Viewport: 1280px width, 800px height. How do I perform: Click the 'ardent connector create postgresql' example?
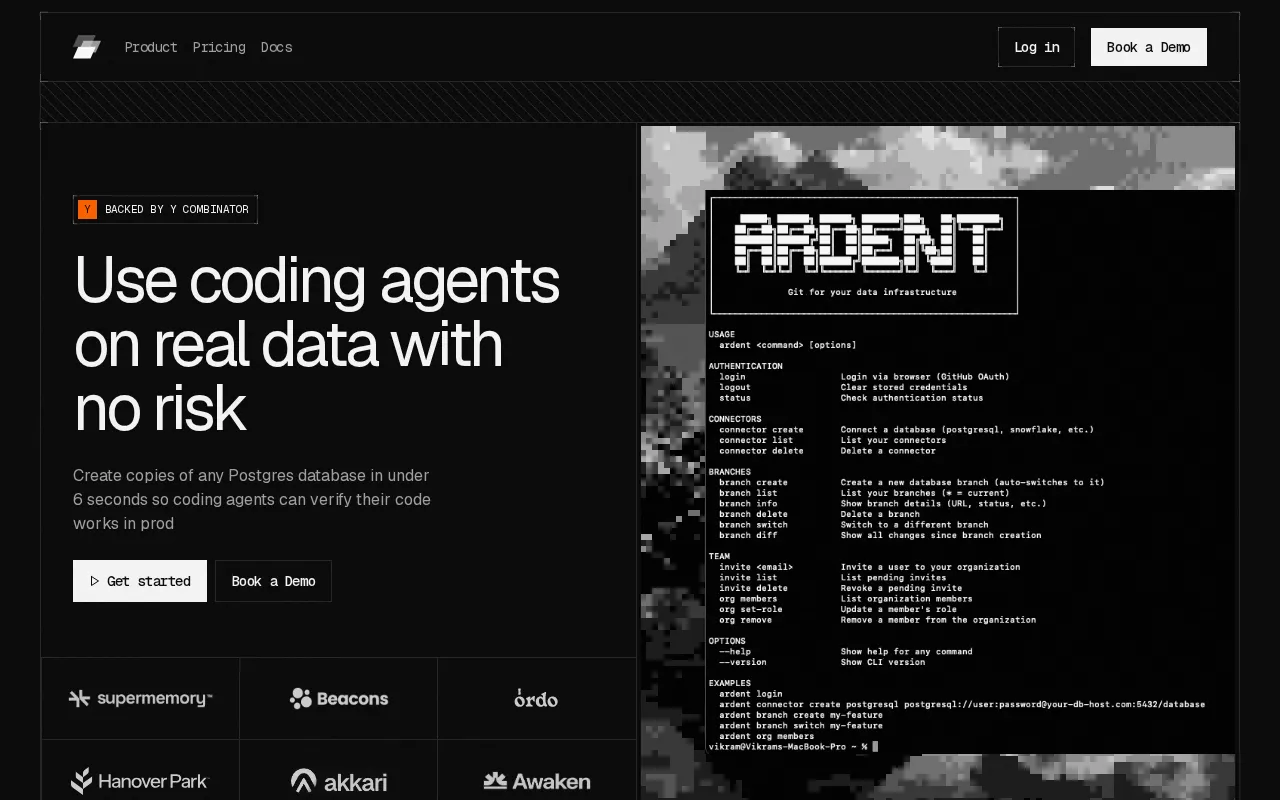click(x=962, y=704)
